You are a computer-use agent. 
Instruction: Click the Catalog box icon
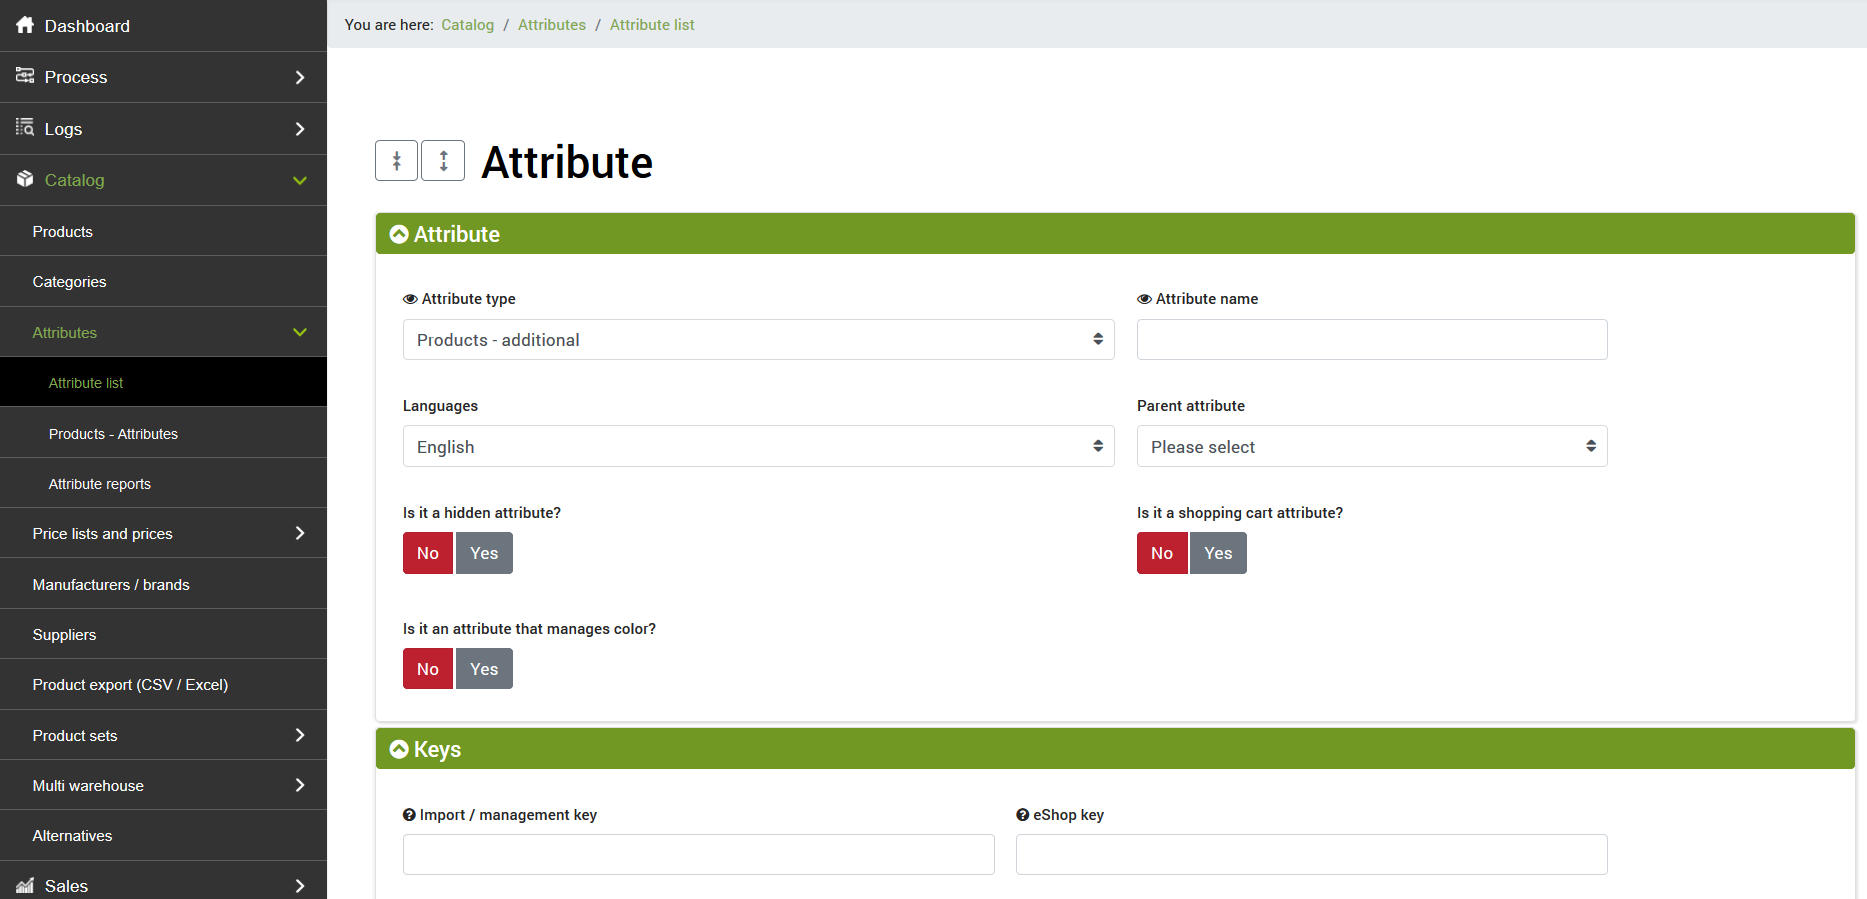[25, 179]
